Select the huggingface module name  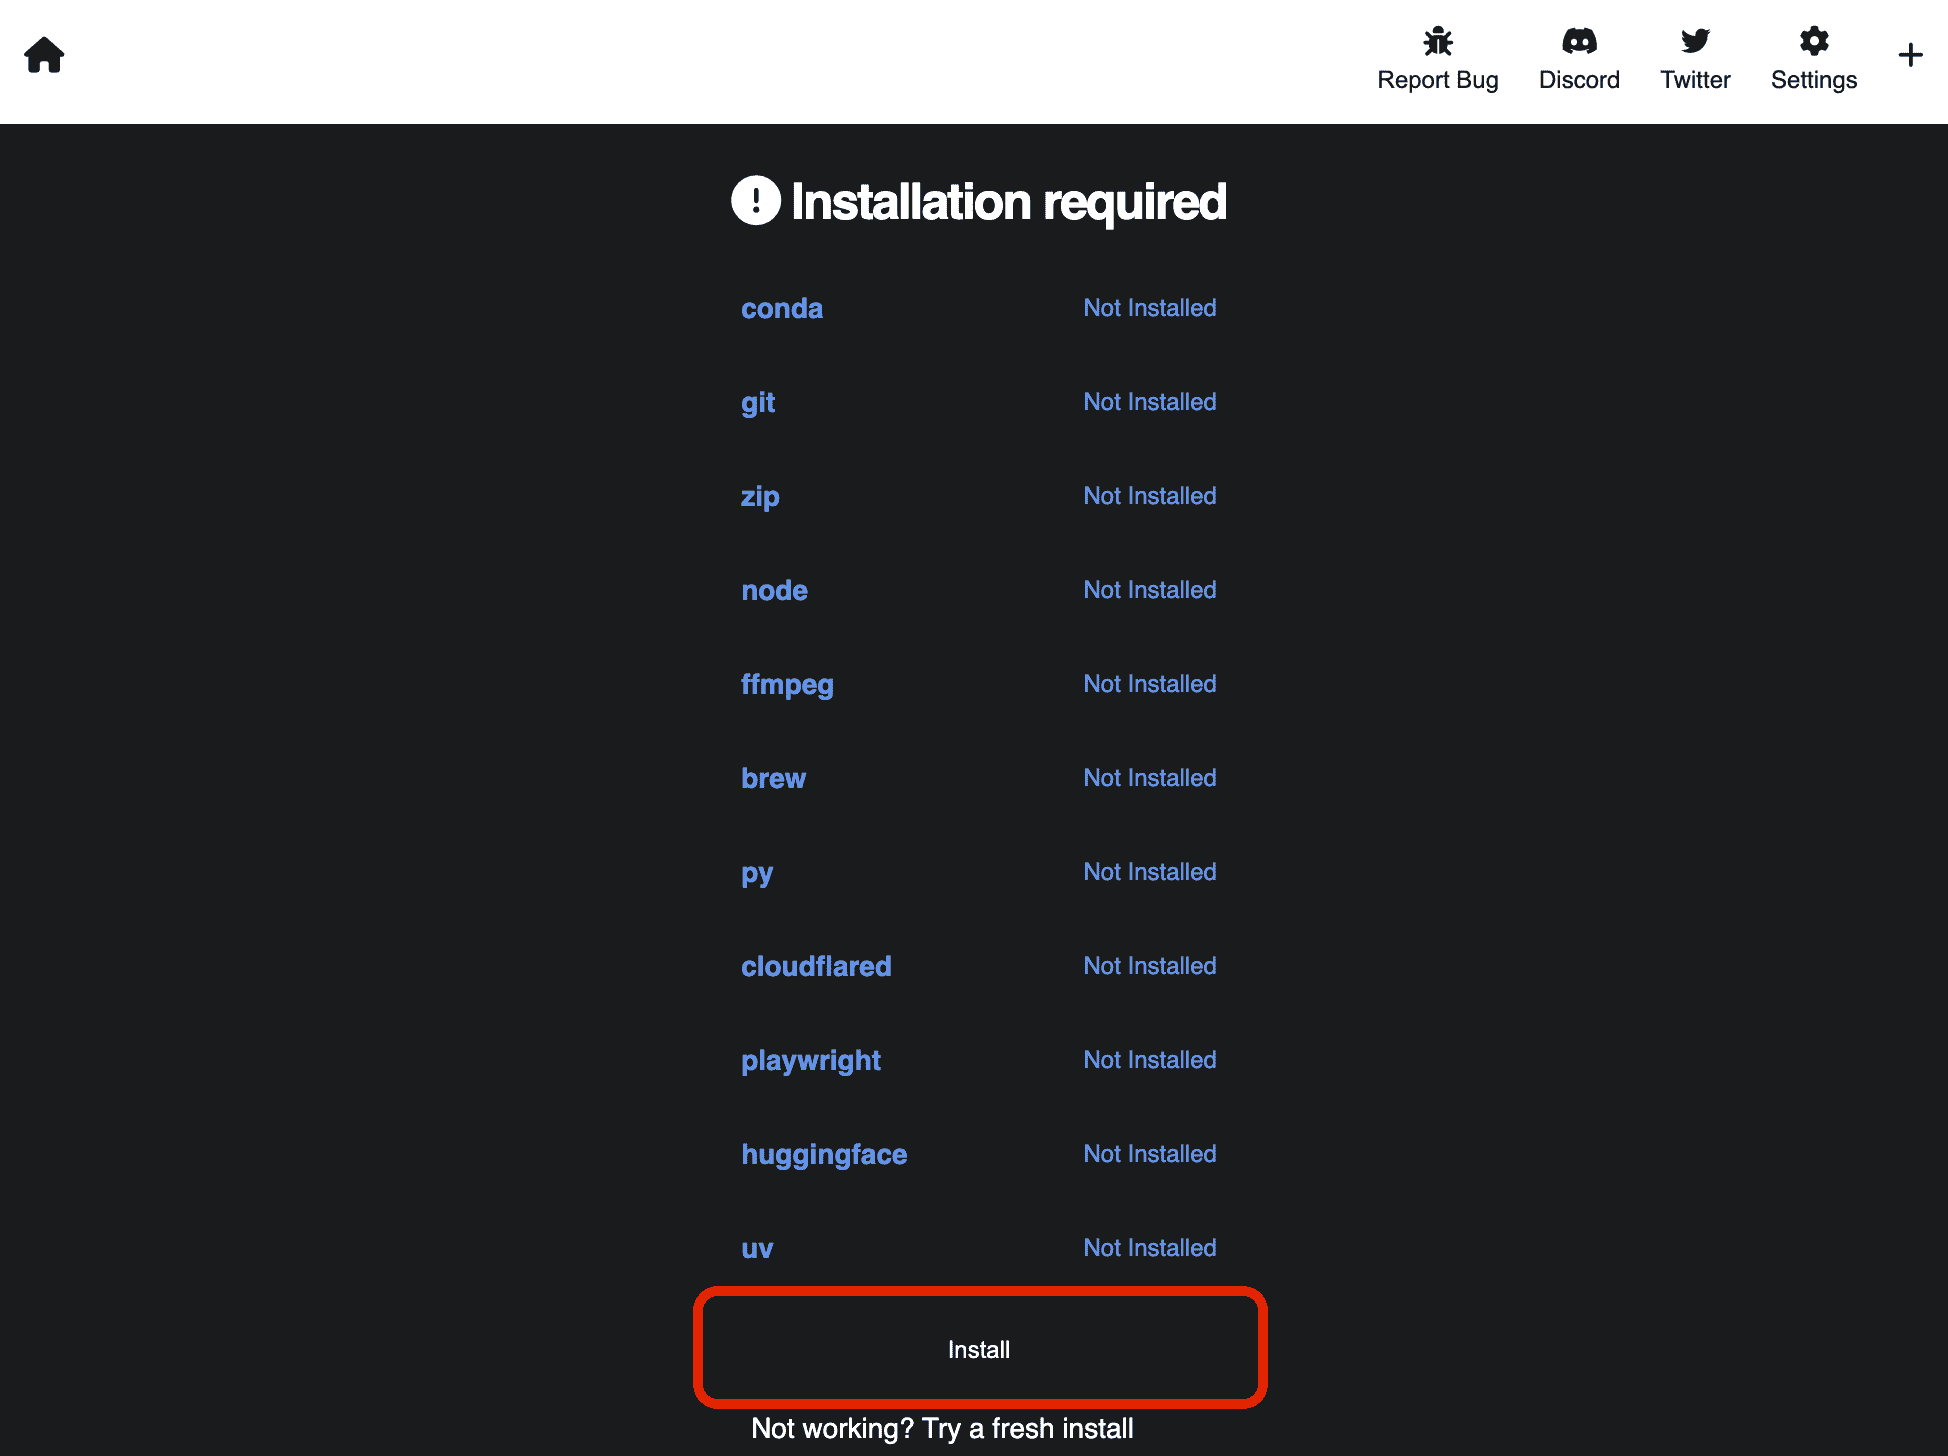(824, 1154)
